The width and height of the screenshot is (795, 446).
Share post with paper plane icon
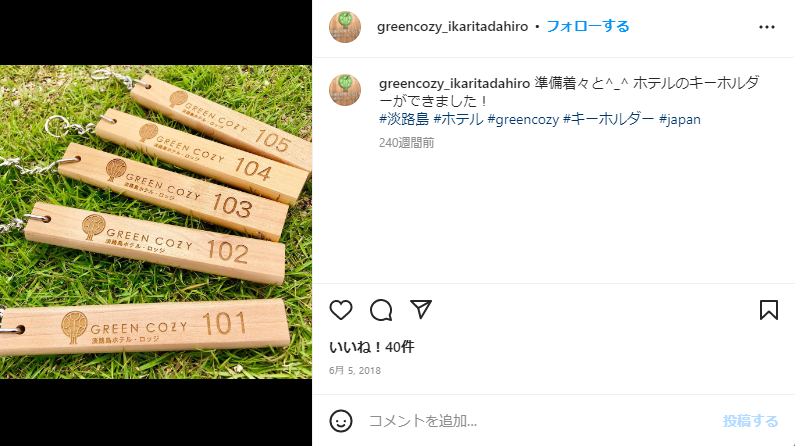point(421,309)
